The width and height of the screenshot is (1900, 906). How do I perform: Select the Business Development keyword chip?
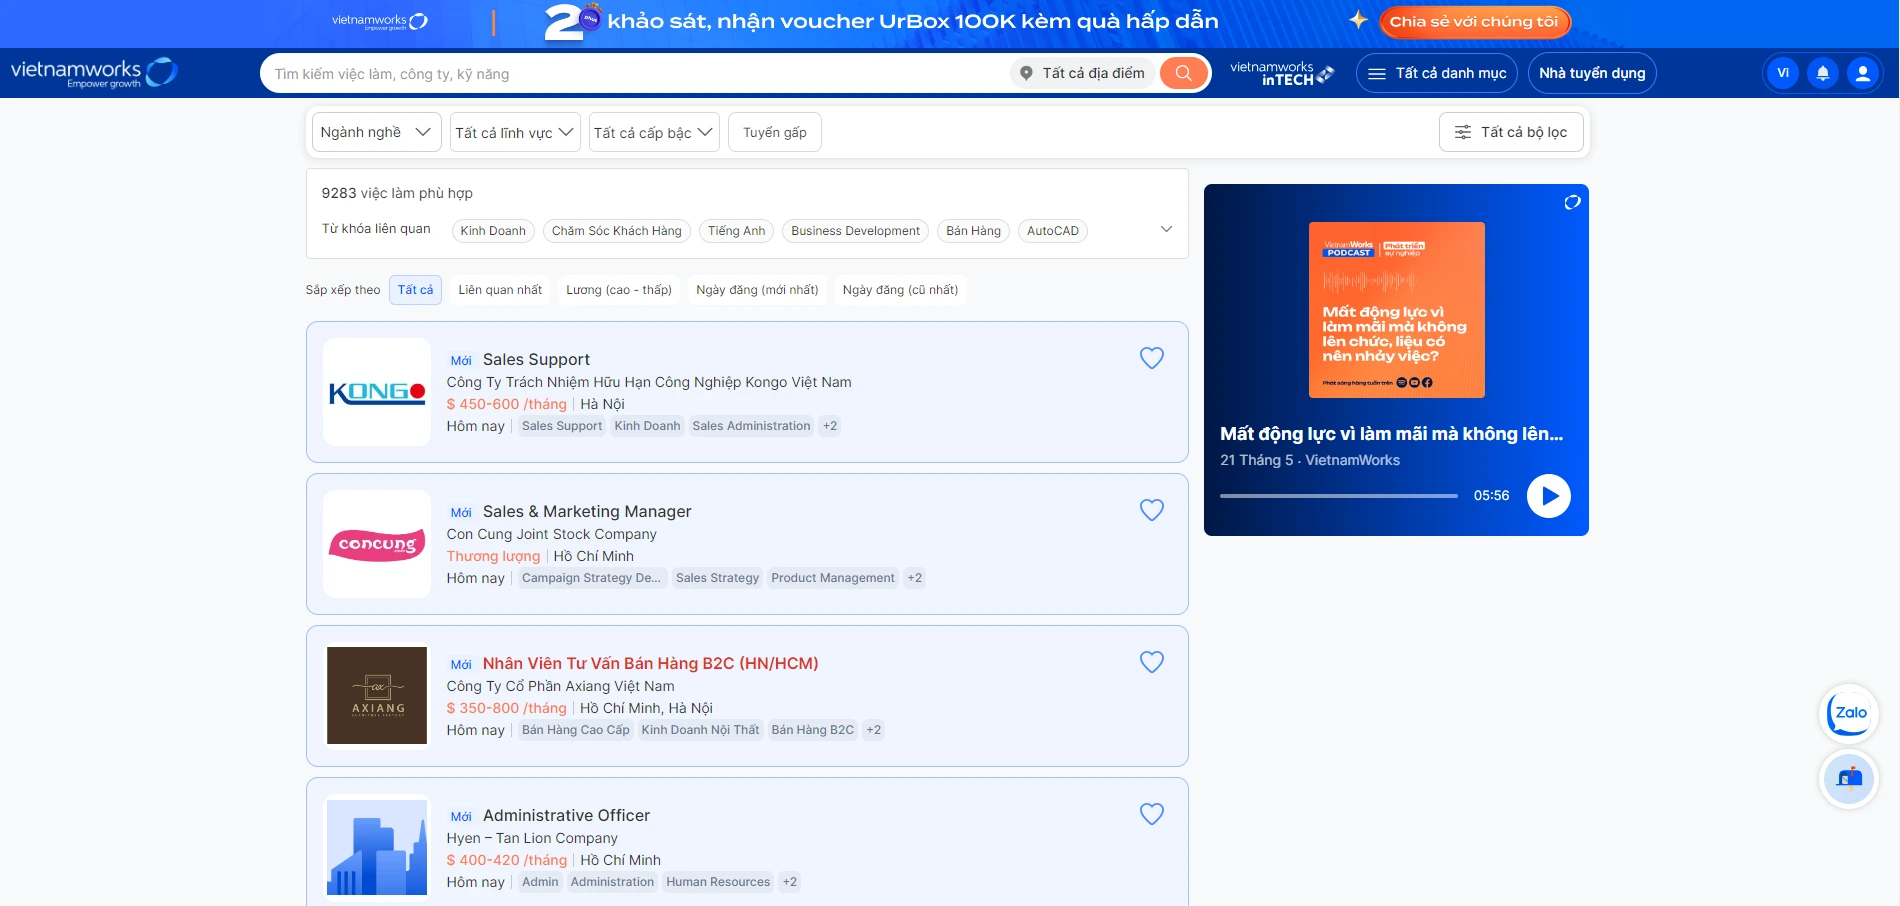tap(855, 231)
